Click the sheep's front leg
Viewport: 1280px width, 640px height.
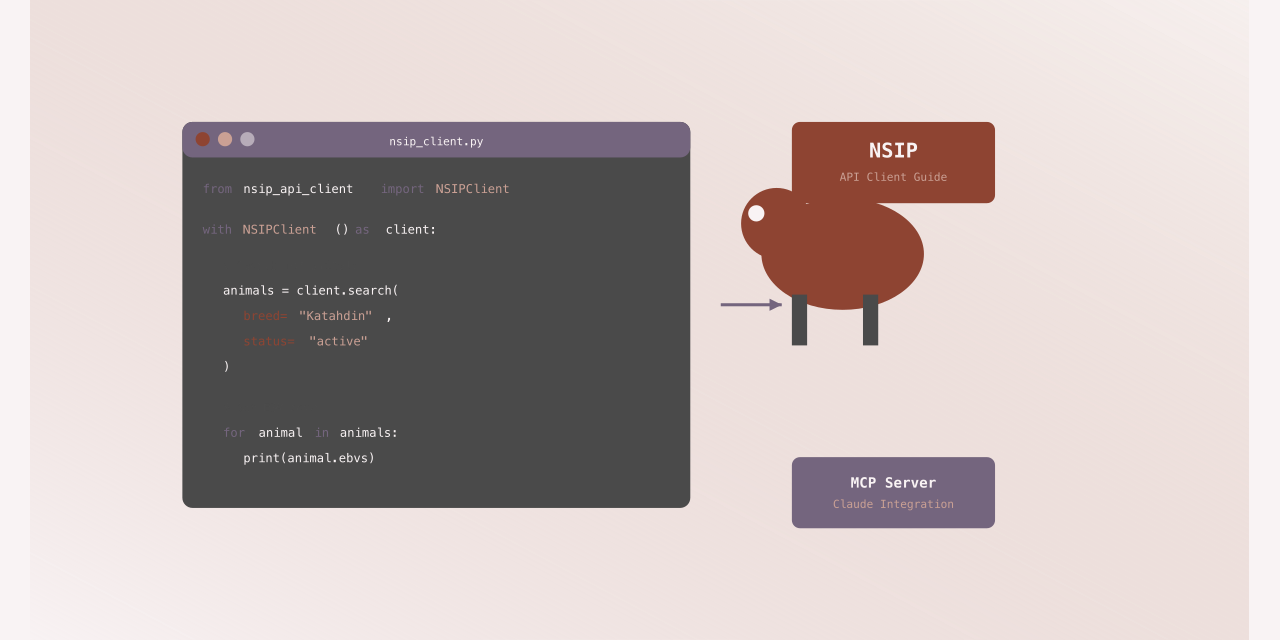coord(800,320)
